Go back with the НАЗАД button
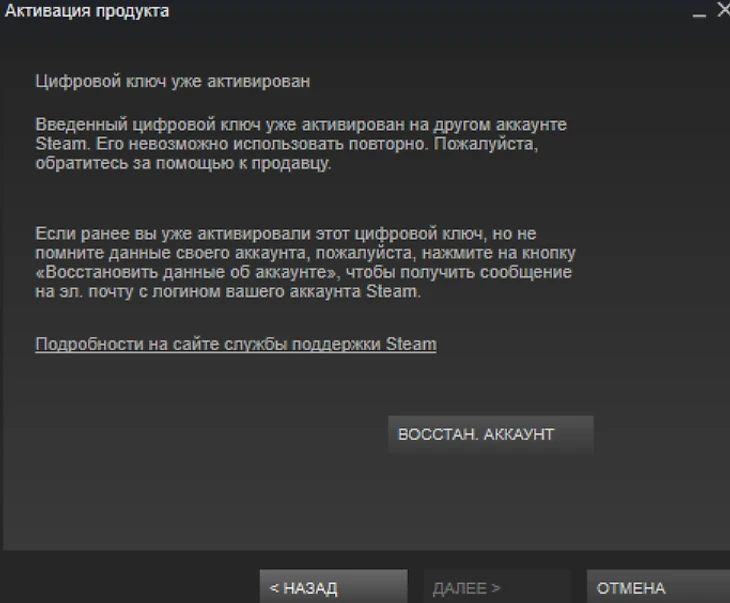 333,587
